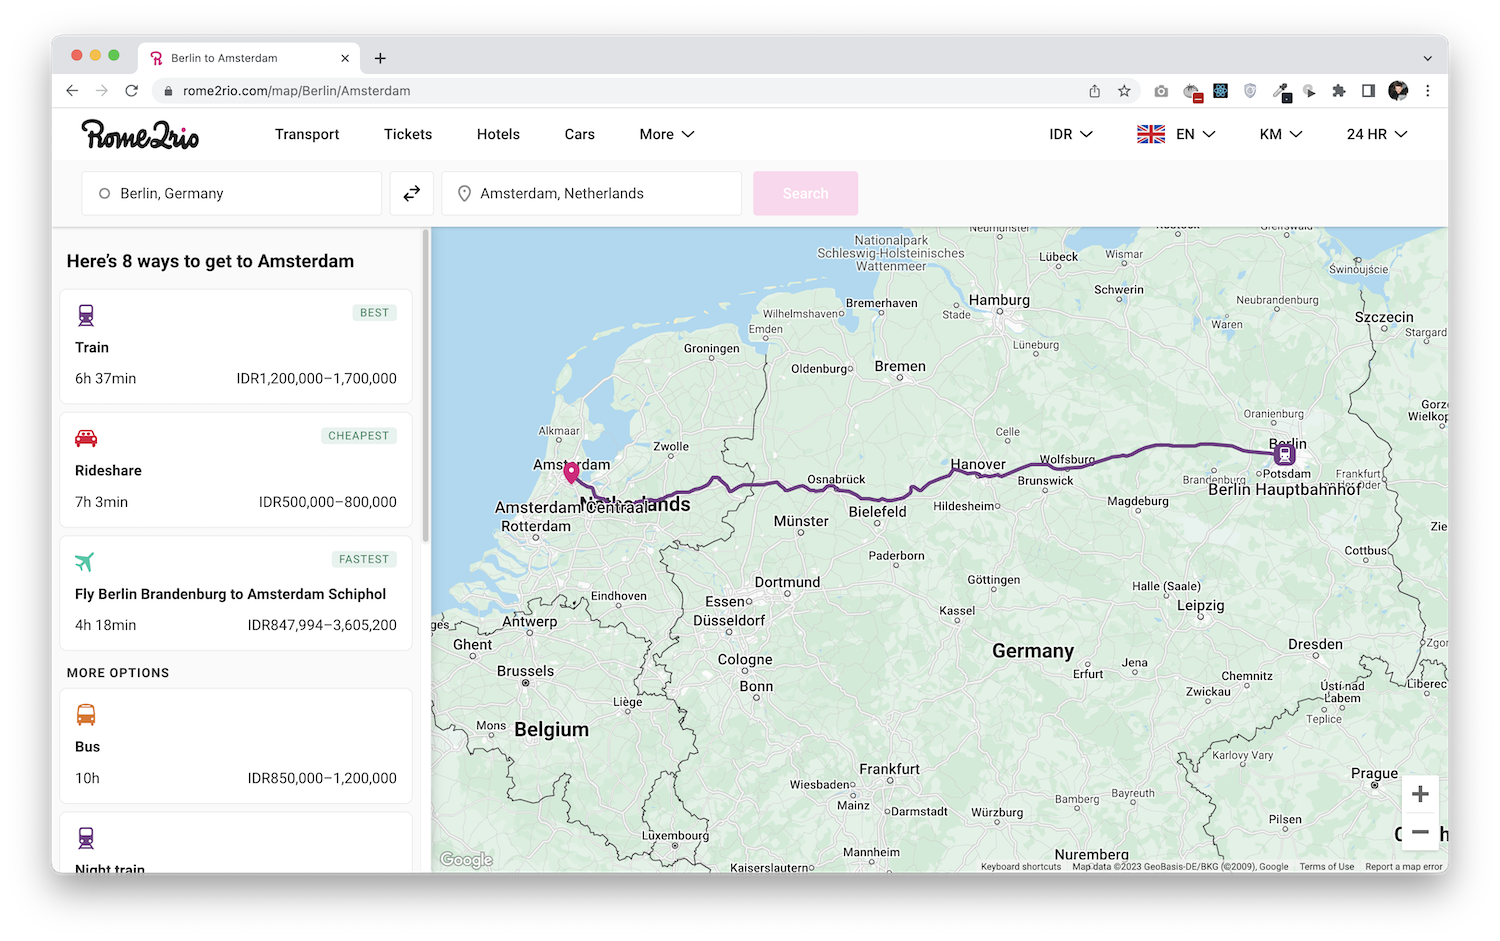
Task: Click the Night train icon
Action: (x=86, y=838)
